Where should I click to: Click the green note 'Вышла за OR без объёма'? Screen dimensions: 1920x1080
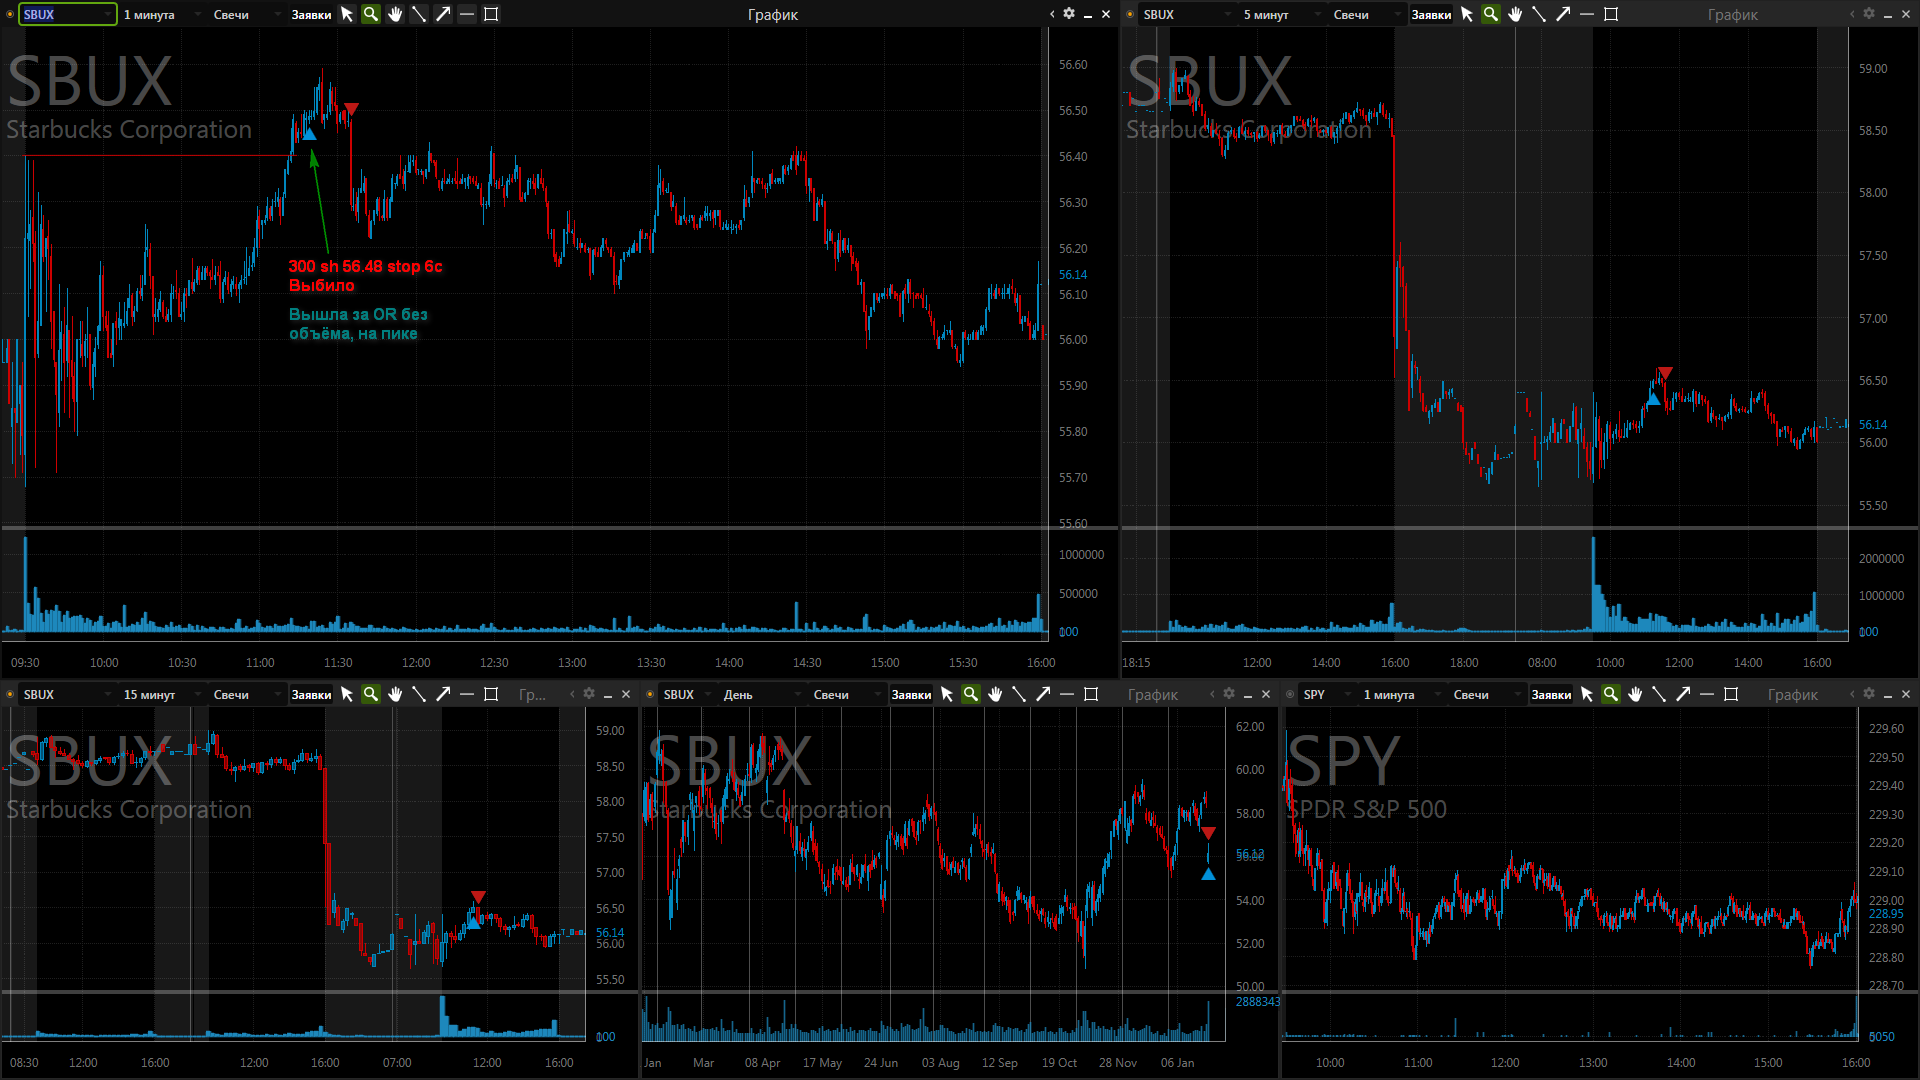click(x=358, y=323)
